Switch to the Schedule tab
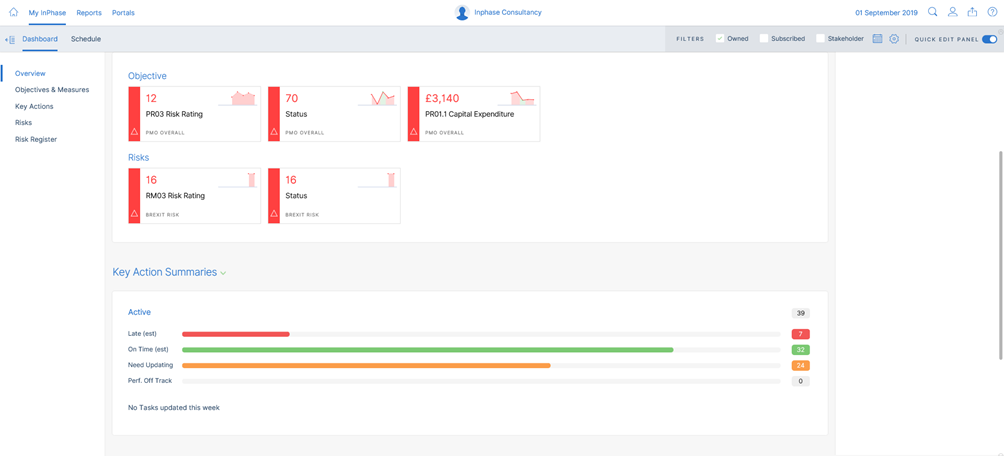The height and width of the screenshot is (456, 1004). pos(86,39)
